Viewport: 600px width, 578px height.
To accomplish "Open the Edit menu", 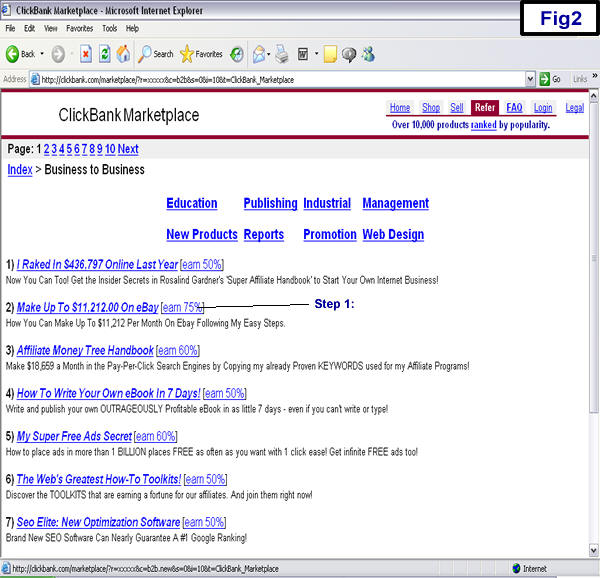I will pos(29,28).
